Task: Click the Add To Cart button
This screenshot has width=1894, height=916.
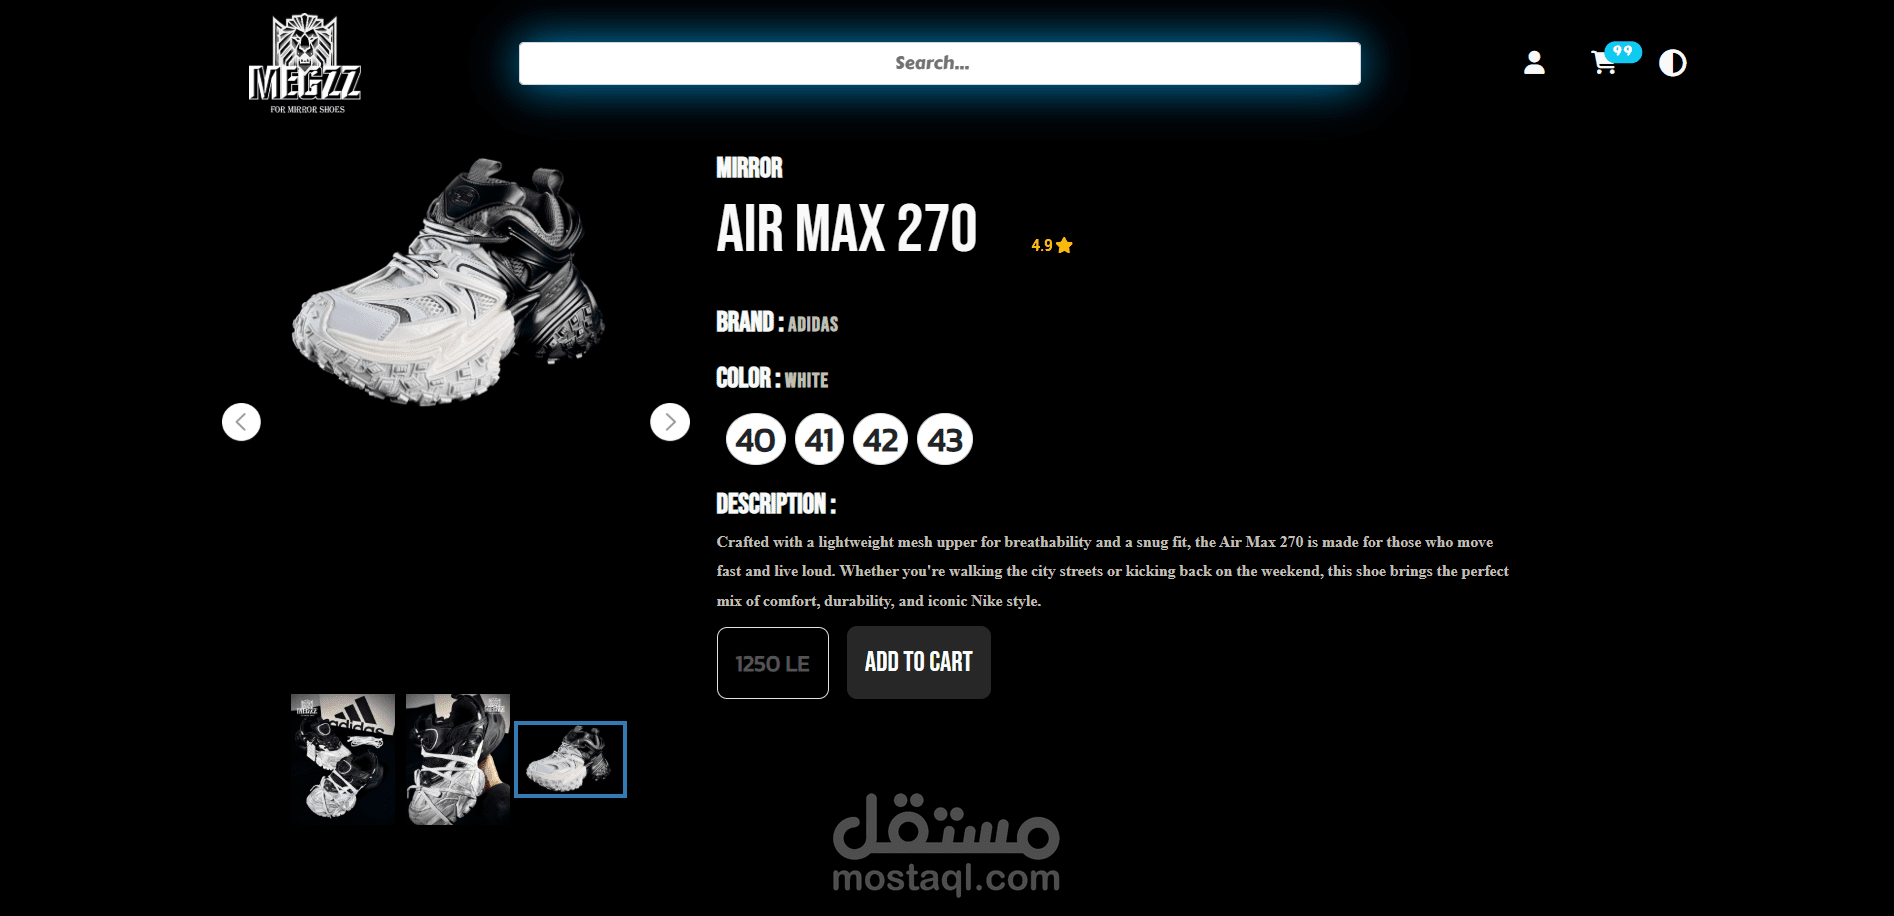Action: pos(919,662)
